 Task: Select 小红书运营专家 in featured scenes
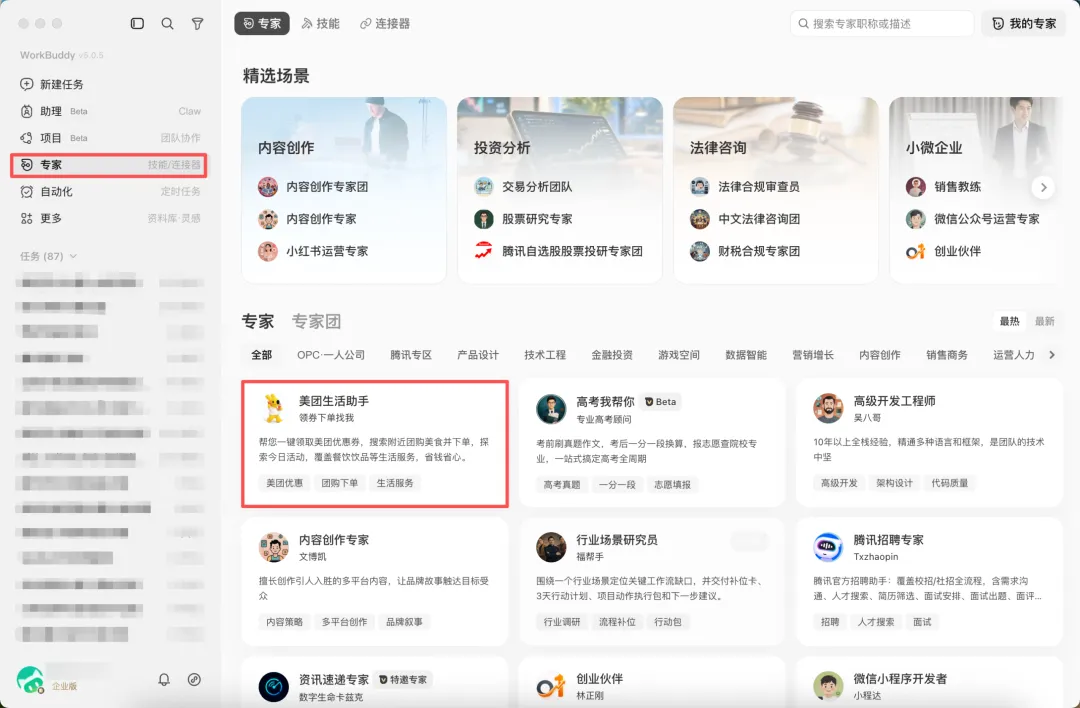coord(313,251)
